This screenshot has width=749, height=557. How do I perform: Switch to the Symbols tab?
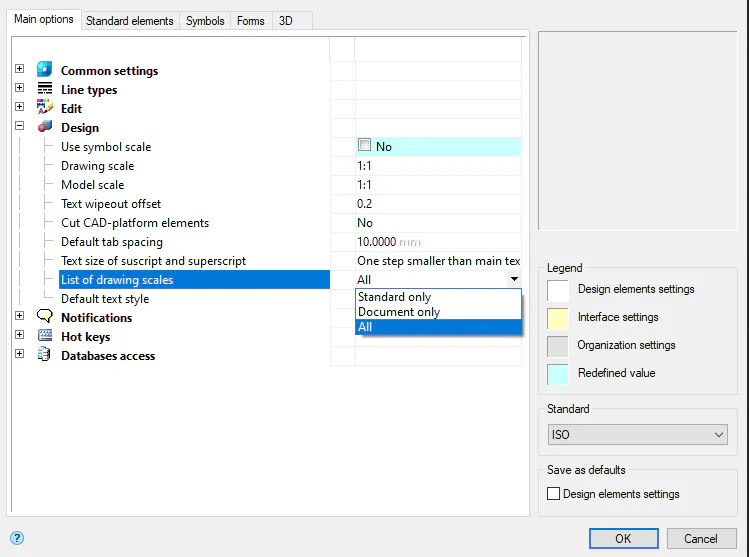coord(205,21)
